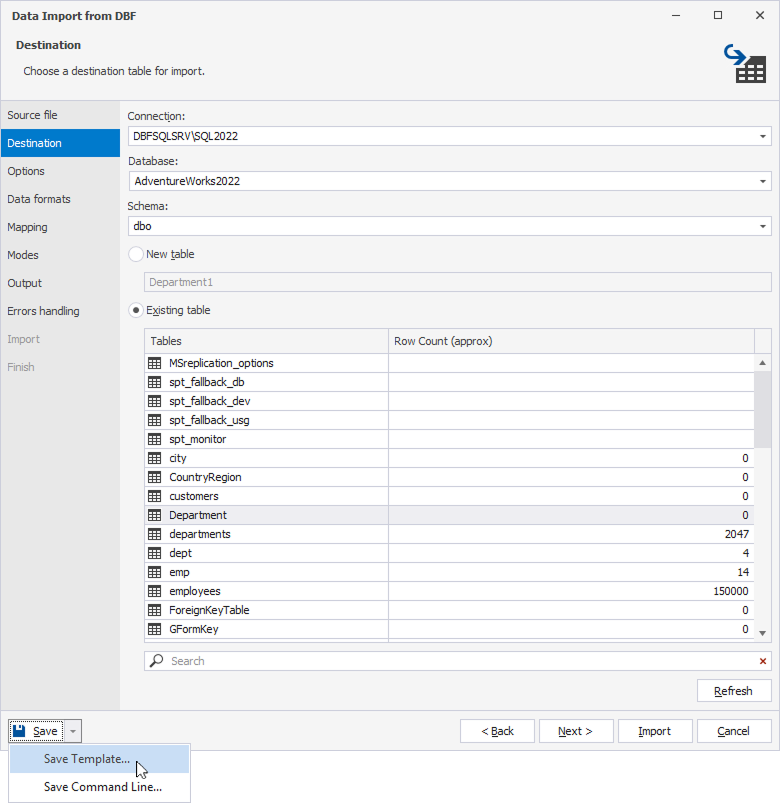Click the table icon beside CountryRegion

[x=154, y=477]
